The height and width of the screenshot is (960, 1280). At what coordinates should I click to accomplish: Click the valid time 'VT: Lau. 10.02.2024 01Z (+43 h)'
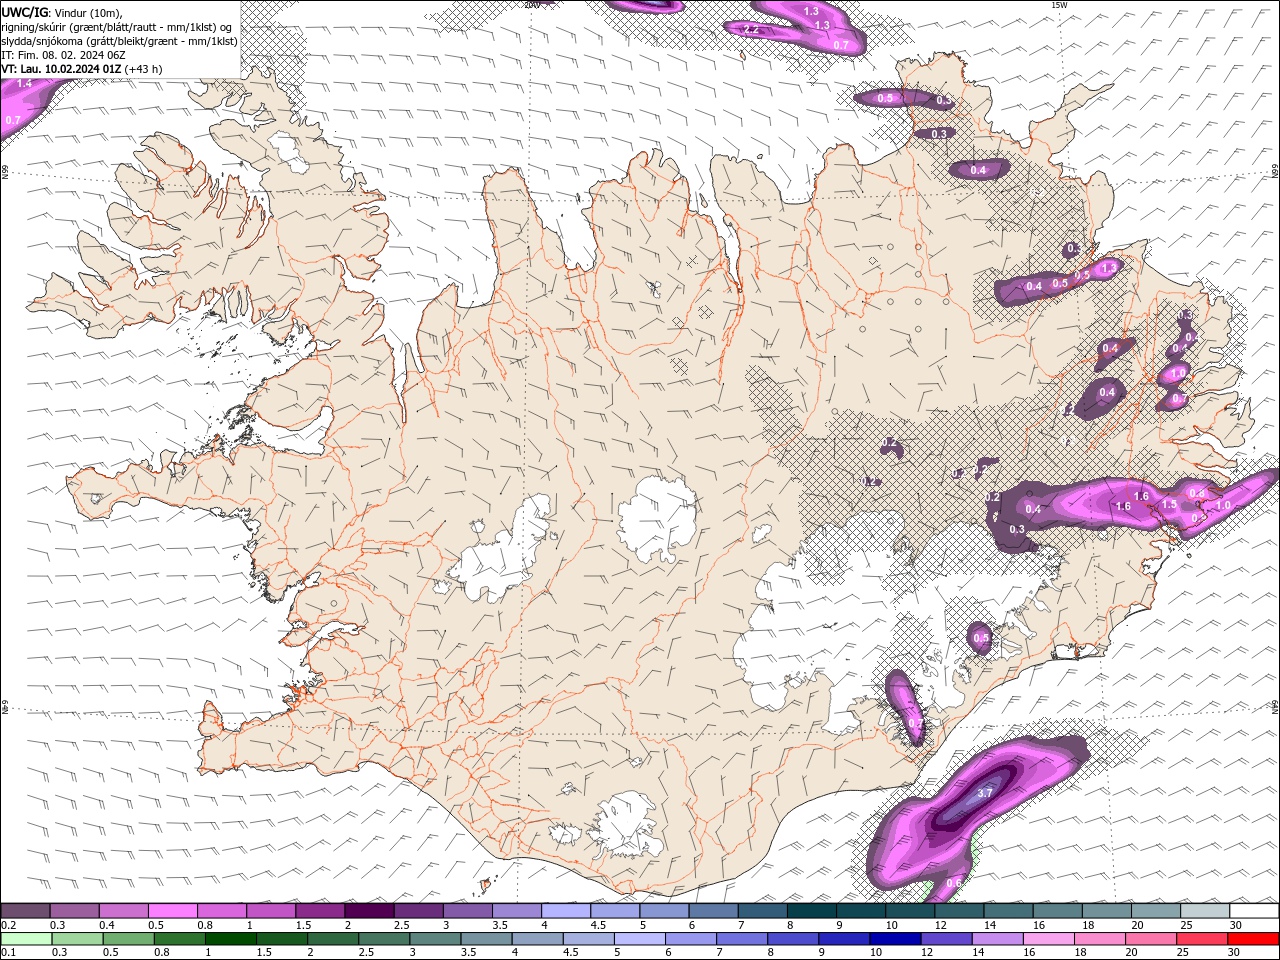[81, 69]
